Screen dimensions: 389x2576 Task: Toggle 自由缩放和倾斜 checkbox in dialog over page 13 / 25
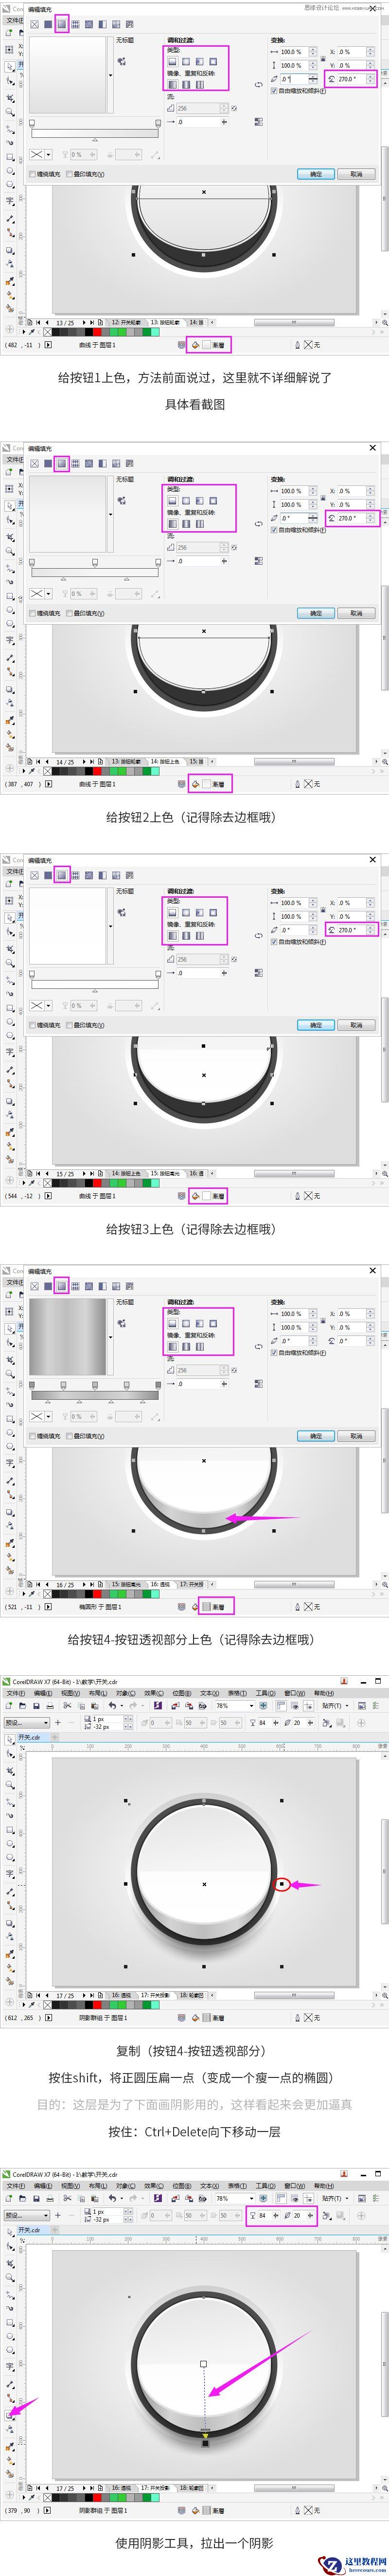point(274,90)
